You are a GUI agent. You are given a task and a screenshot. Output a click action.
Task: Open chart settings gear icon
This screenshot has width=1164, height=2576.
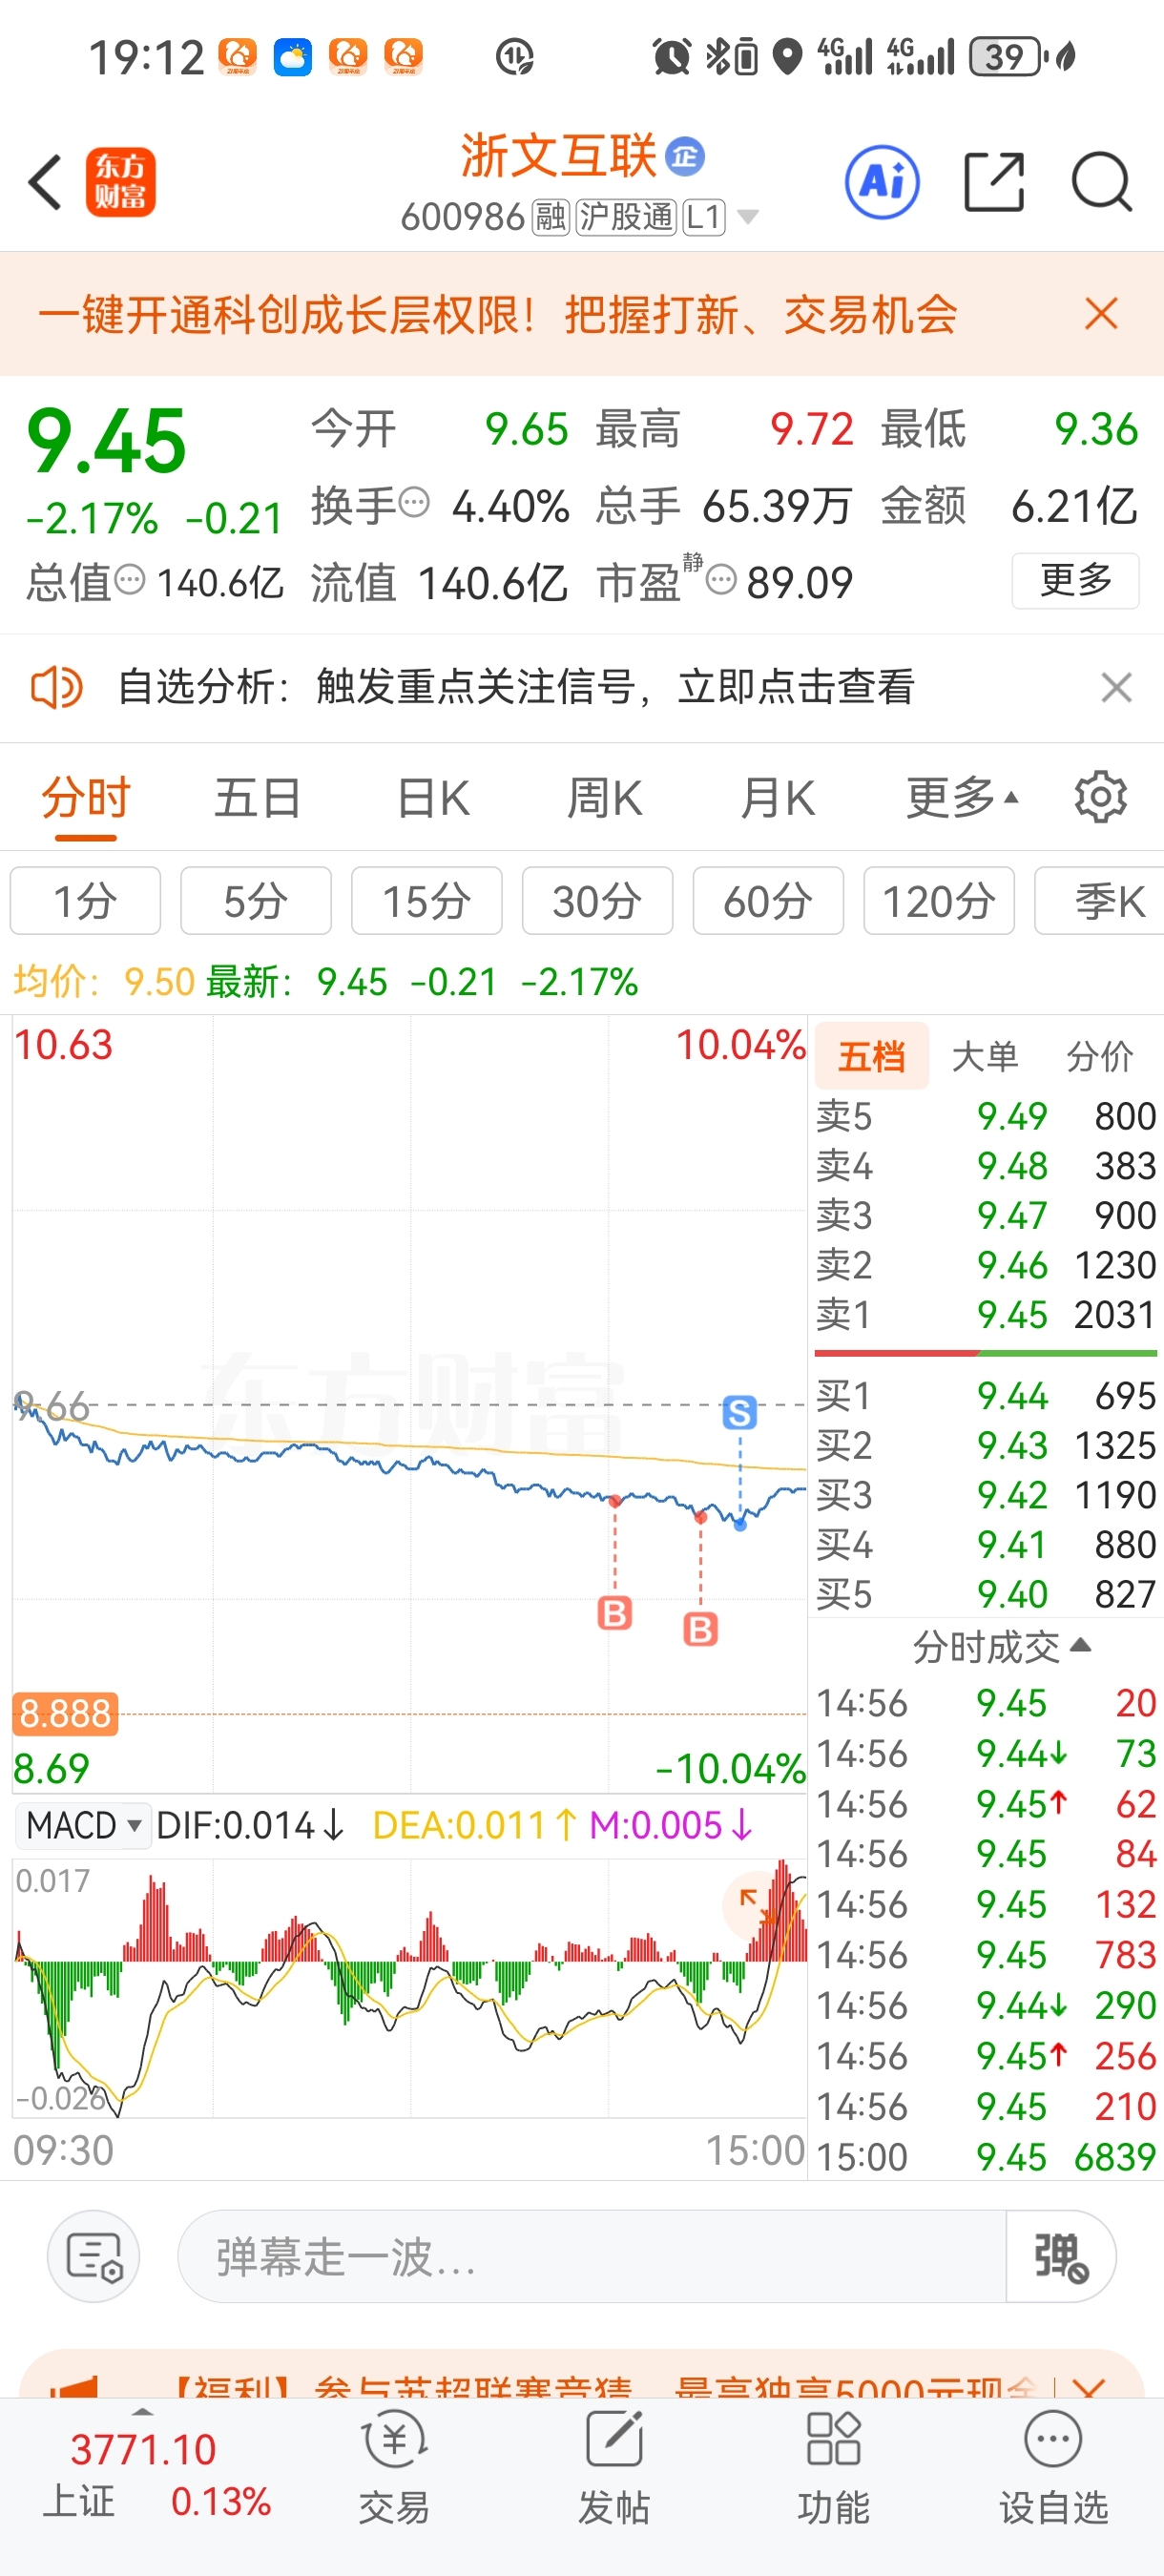[1100, 797]
